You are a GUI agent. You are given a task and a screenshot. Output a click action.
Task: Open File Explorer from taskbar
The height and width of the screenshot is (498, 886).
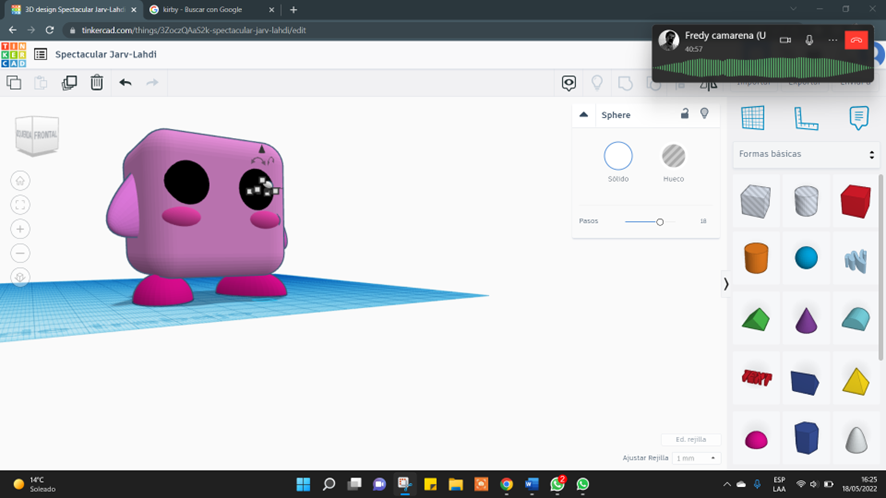click(455, 484)
